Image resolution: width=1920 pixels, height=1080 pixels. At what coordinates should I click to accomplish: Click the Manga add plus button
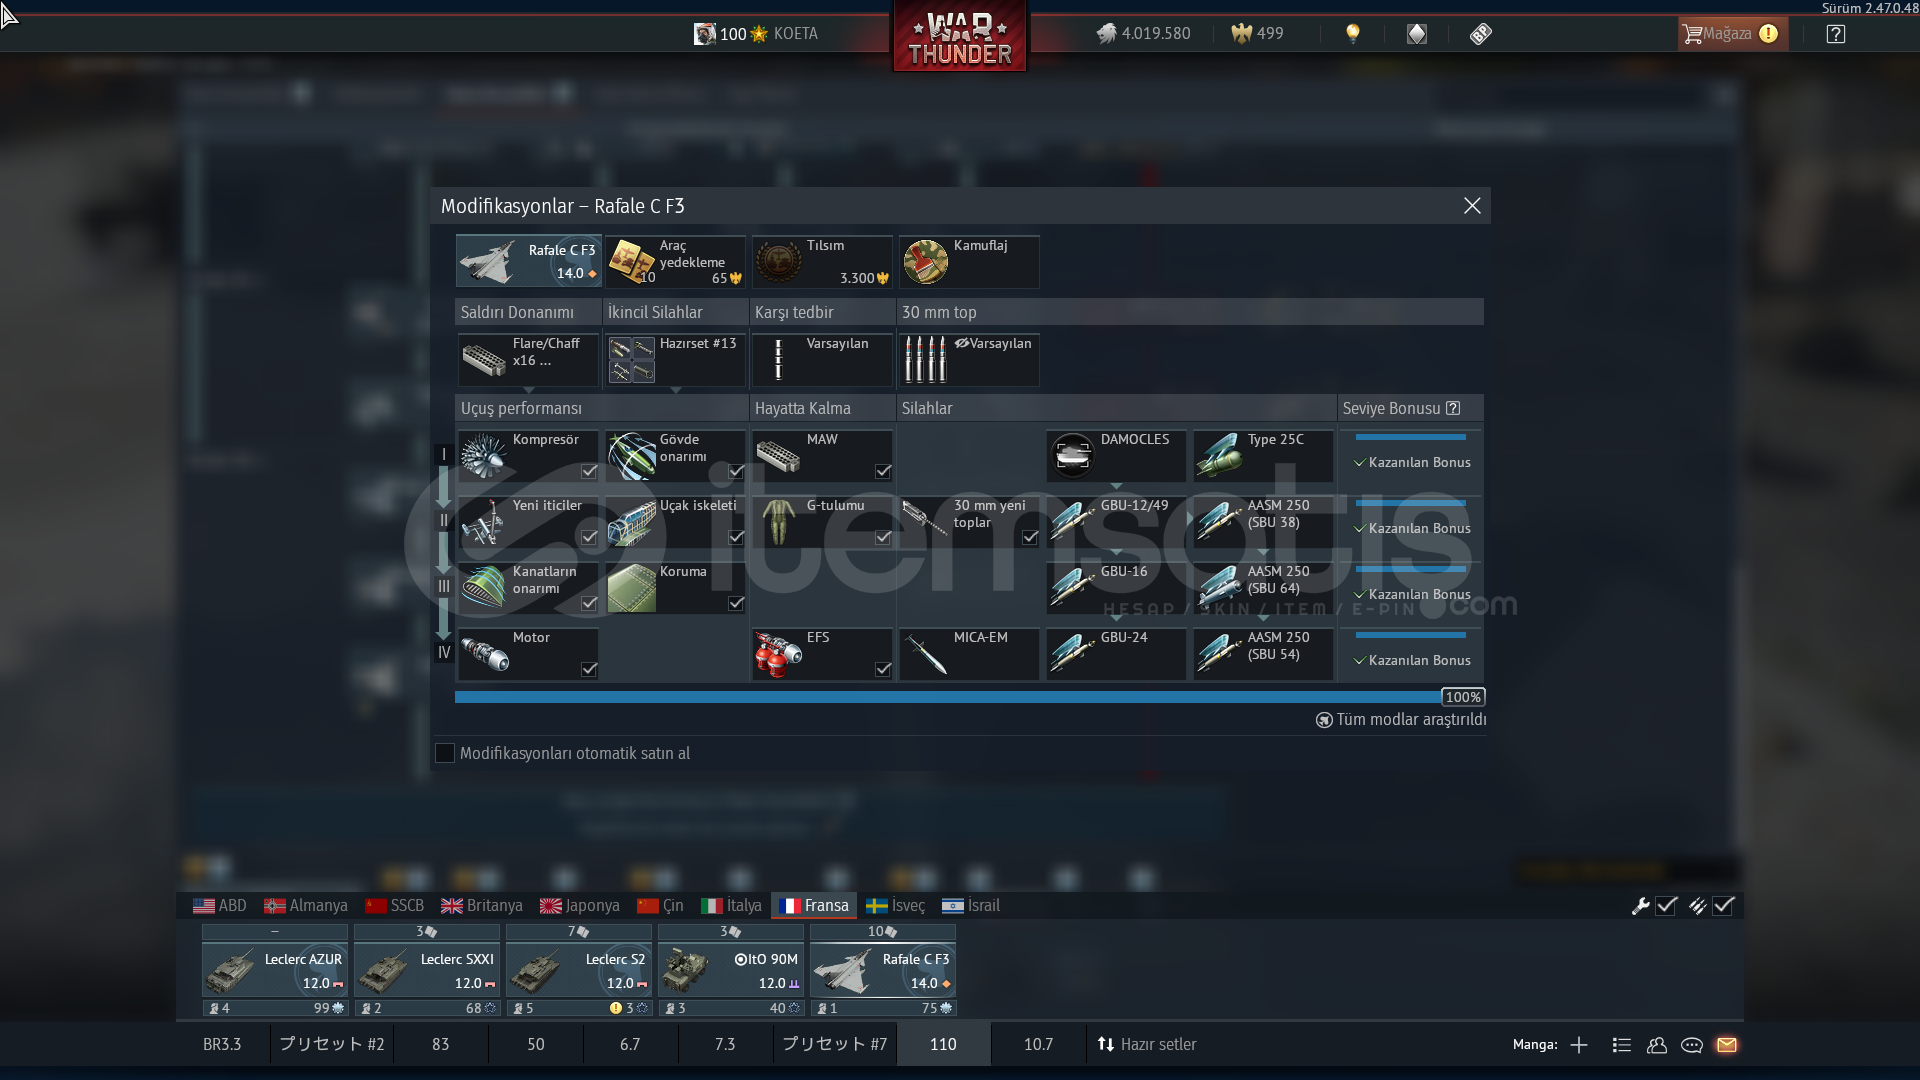point(1579,1045)
